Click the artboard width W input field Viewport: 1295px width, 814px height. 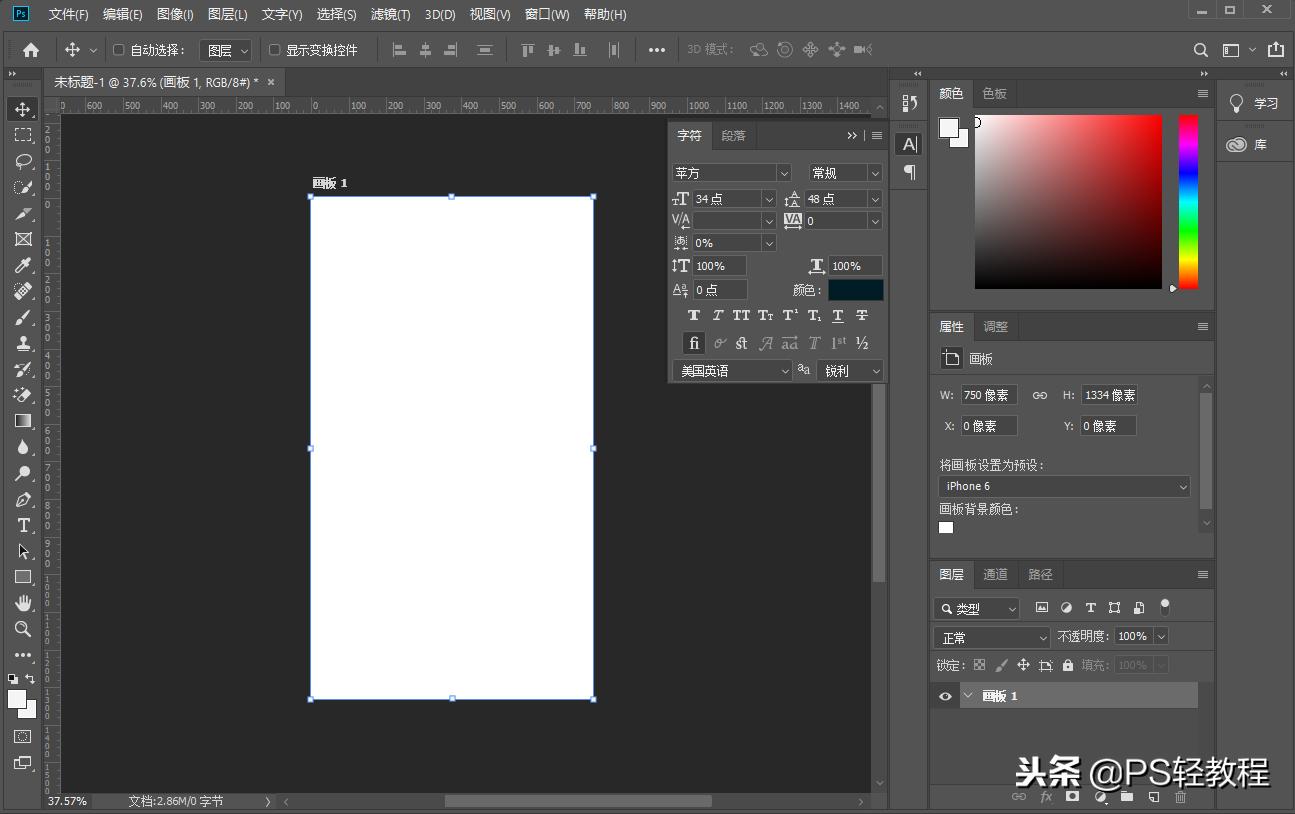pos(988,395)
